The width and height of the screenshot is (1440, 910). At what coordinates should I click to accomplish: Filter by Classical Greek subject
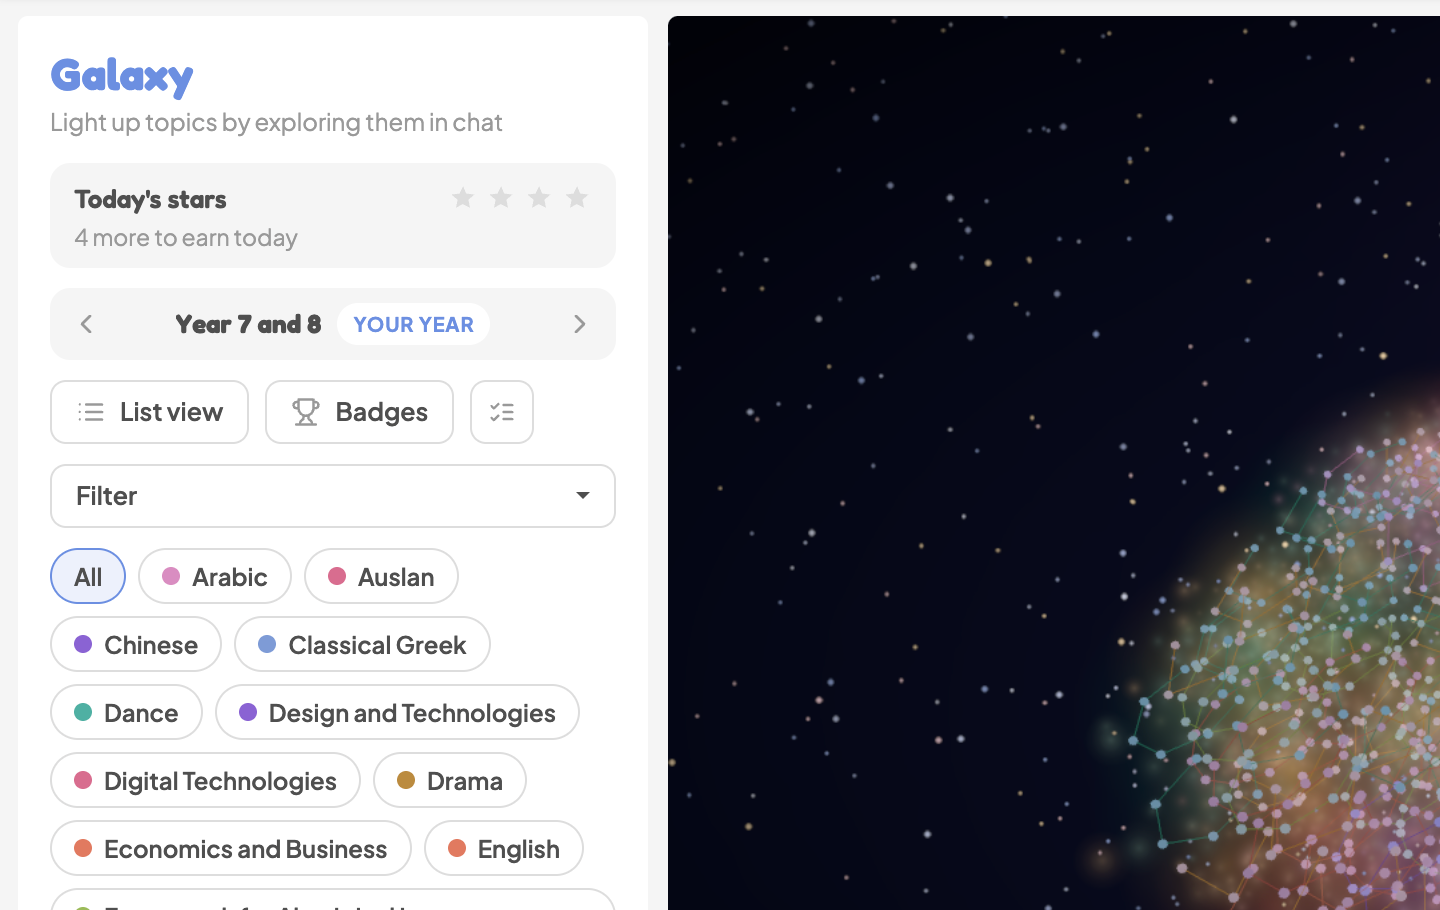click(x=362, y=644)
